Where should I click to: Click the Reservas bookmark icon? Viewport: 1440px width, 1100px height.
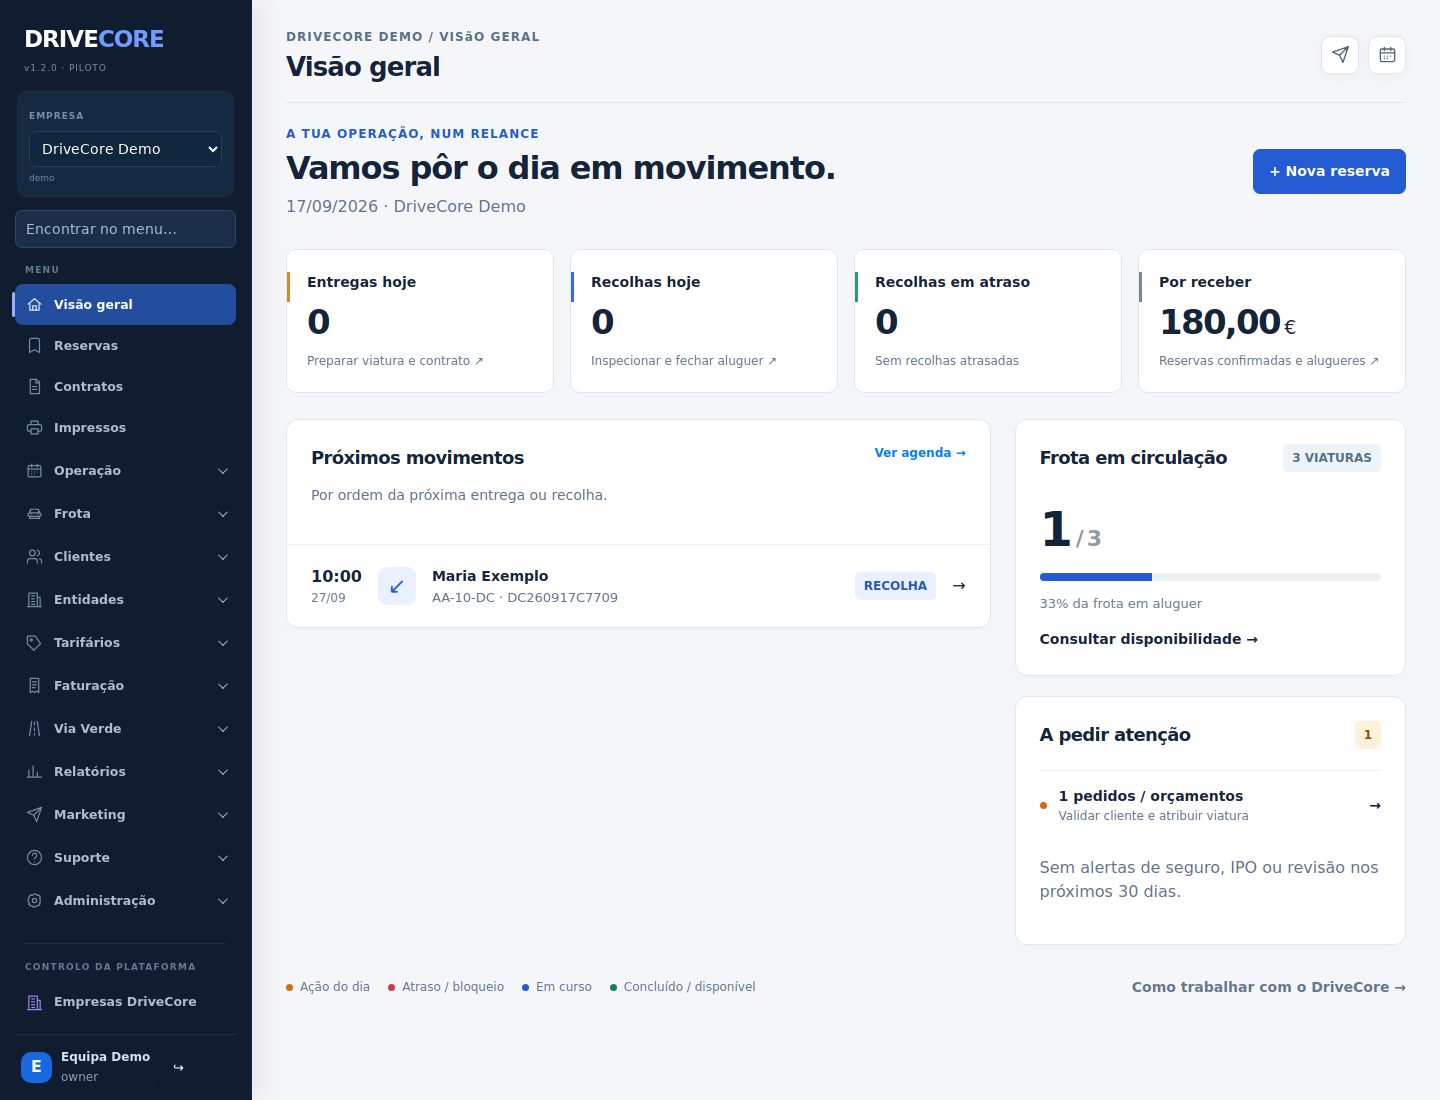pyautogui.click(x=34, y=346)
